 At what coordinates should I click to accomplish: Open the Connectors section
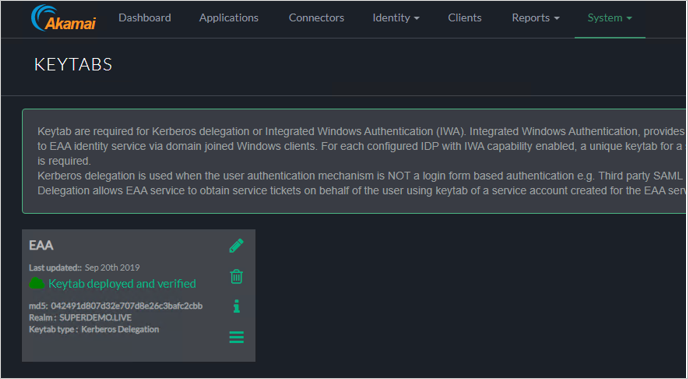[x=316, y=18]
